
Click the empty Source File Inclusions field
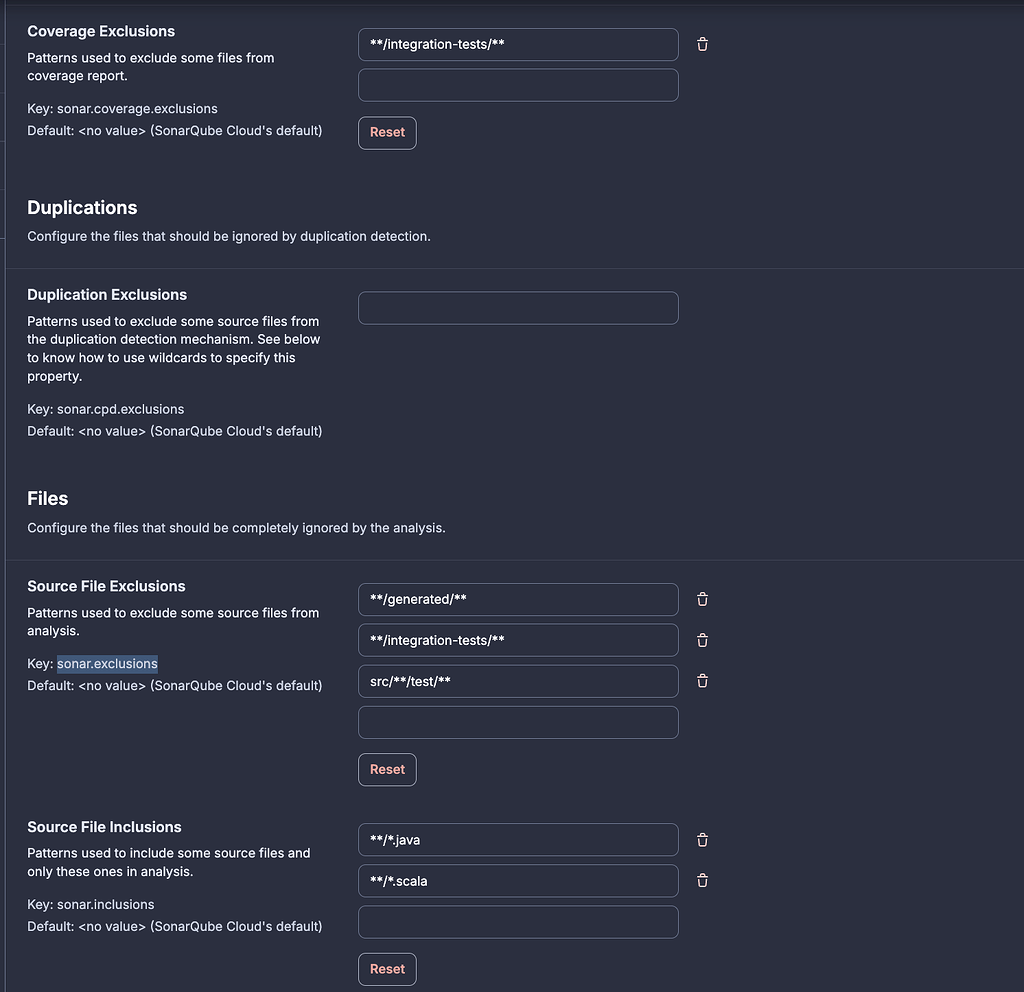(x=518, y=921)
